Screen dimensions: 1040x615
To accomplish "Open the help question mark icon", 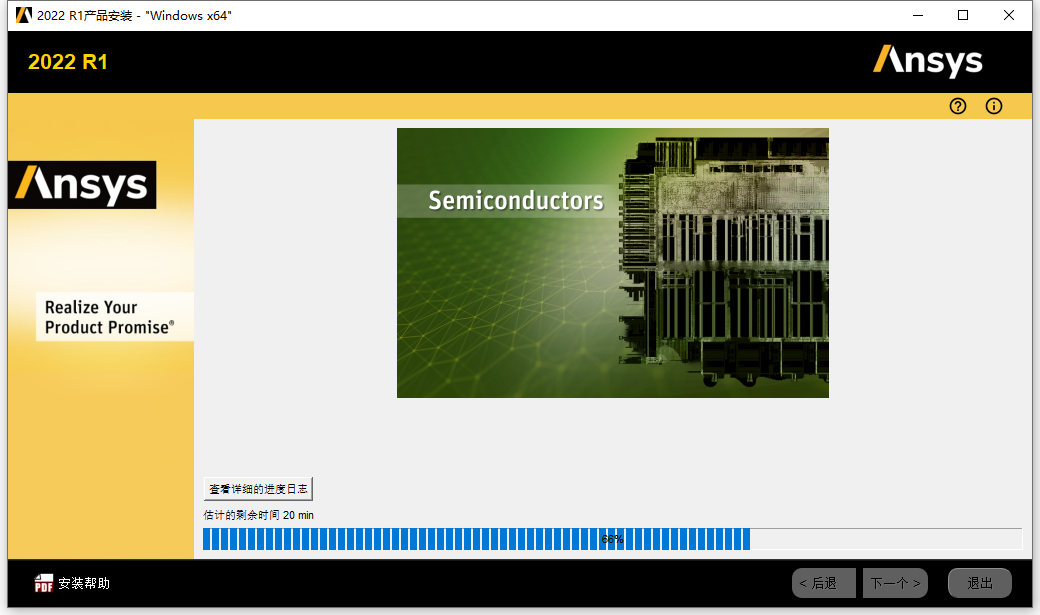I will click(958, 106).
